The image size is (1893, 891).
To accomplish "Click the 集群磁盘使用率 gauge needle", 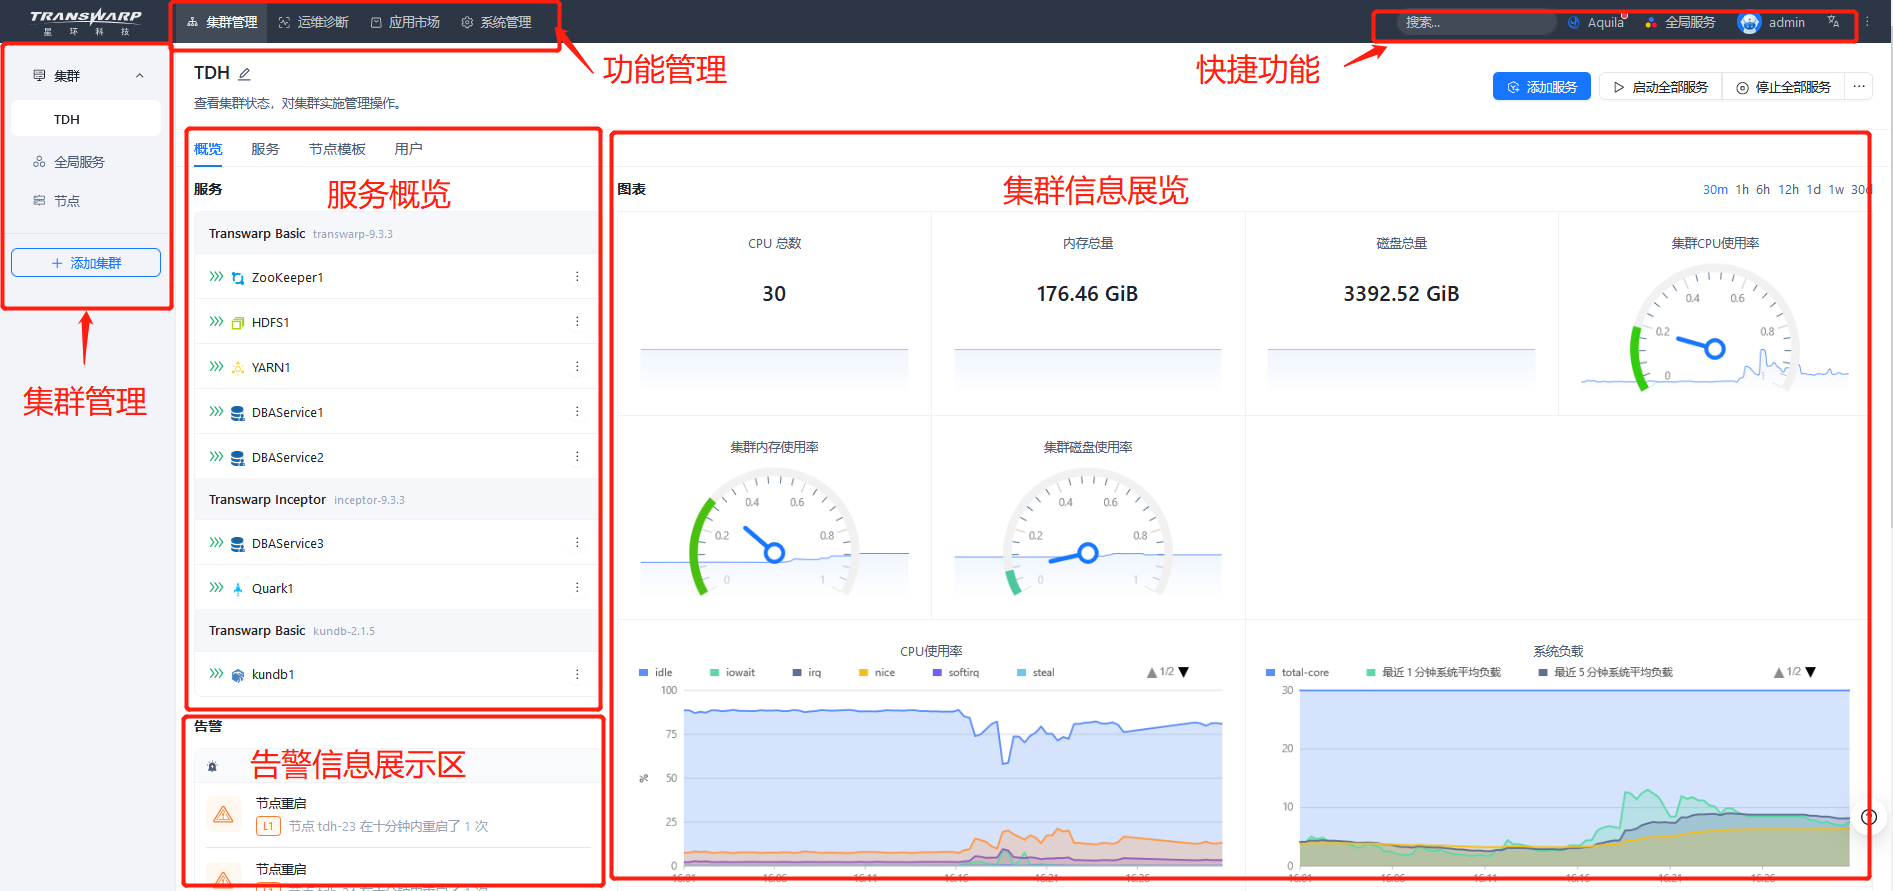I will pos(1074,555).
